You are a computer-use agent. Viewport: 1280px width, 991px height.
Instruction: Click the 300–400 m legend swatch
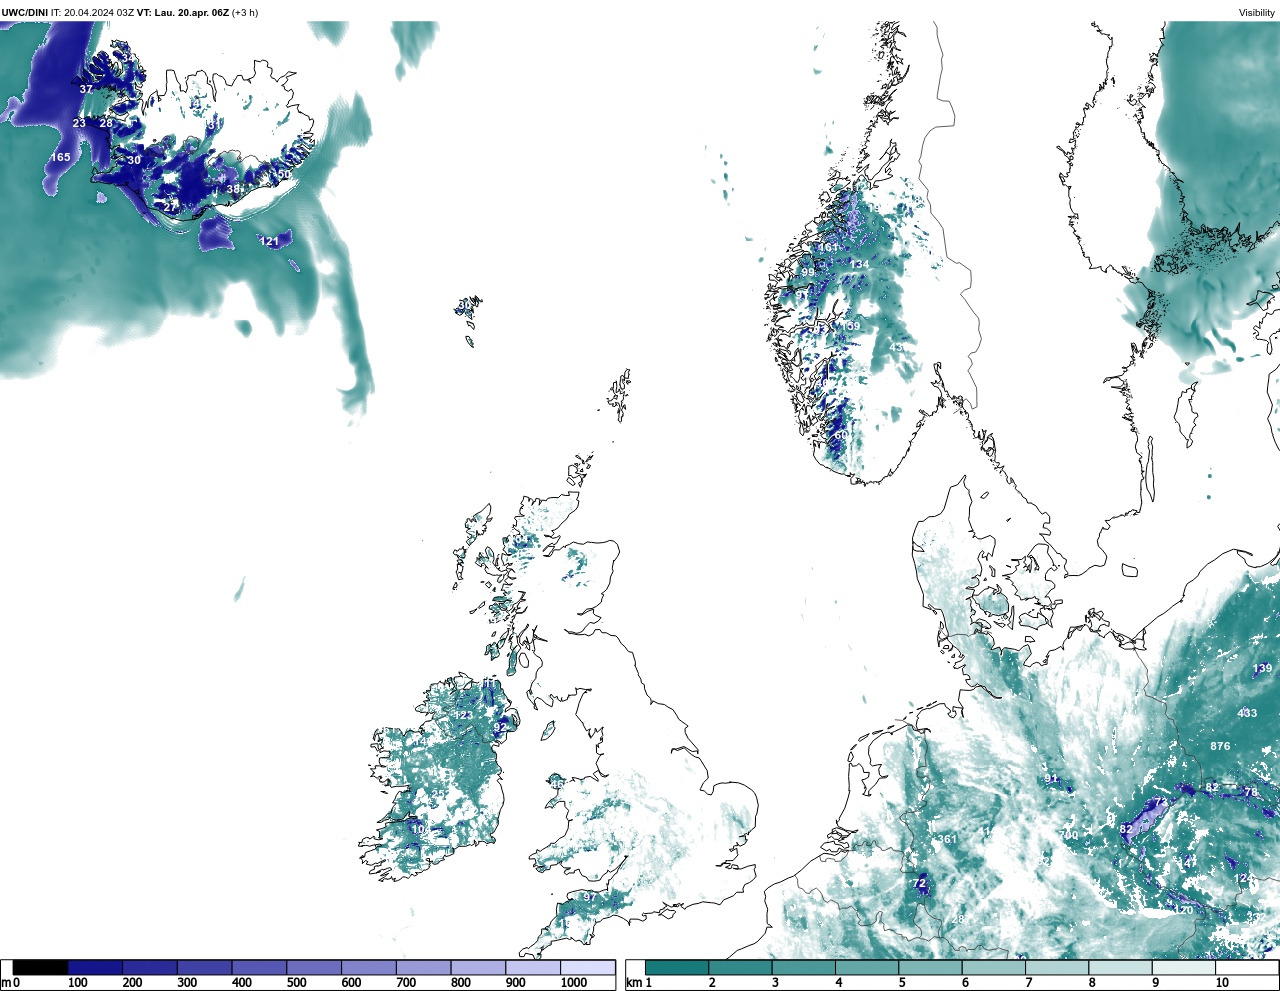coord(205,967)
